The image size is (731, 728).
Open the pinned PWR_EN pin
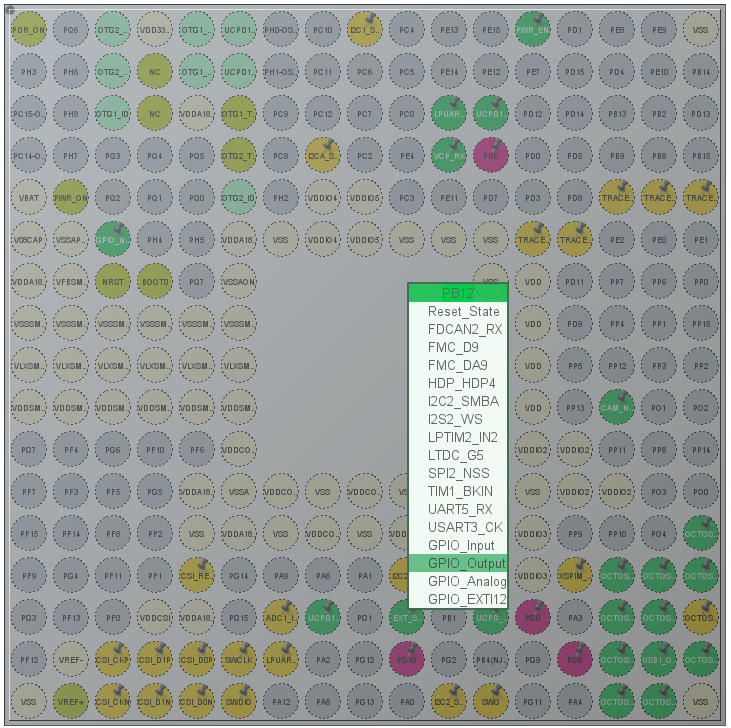(x=533, y=30)
